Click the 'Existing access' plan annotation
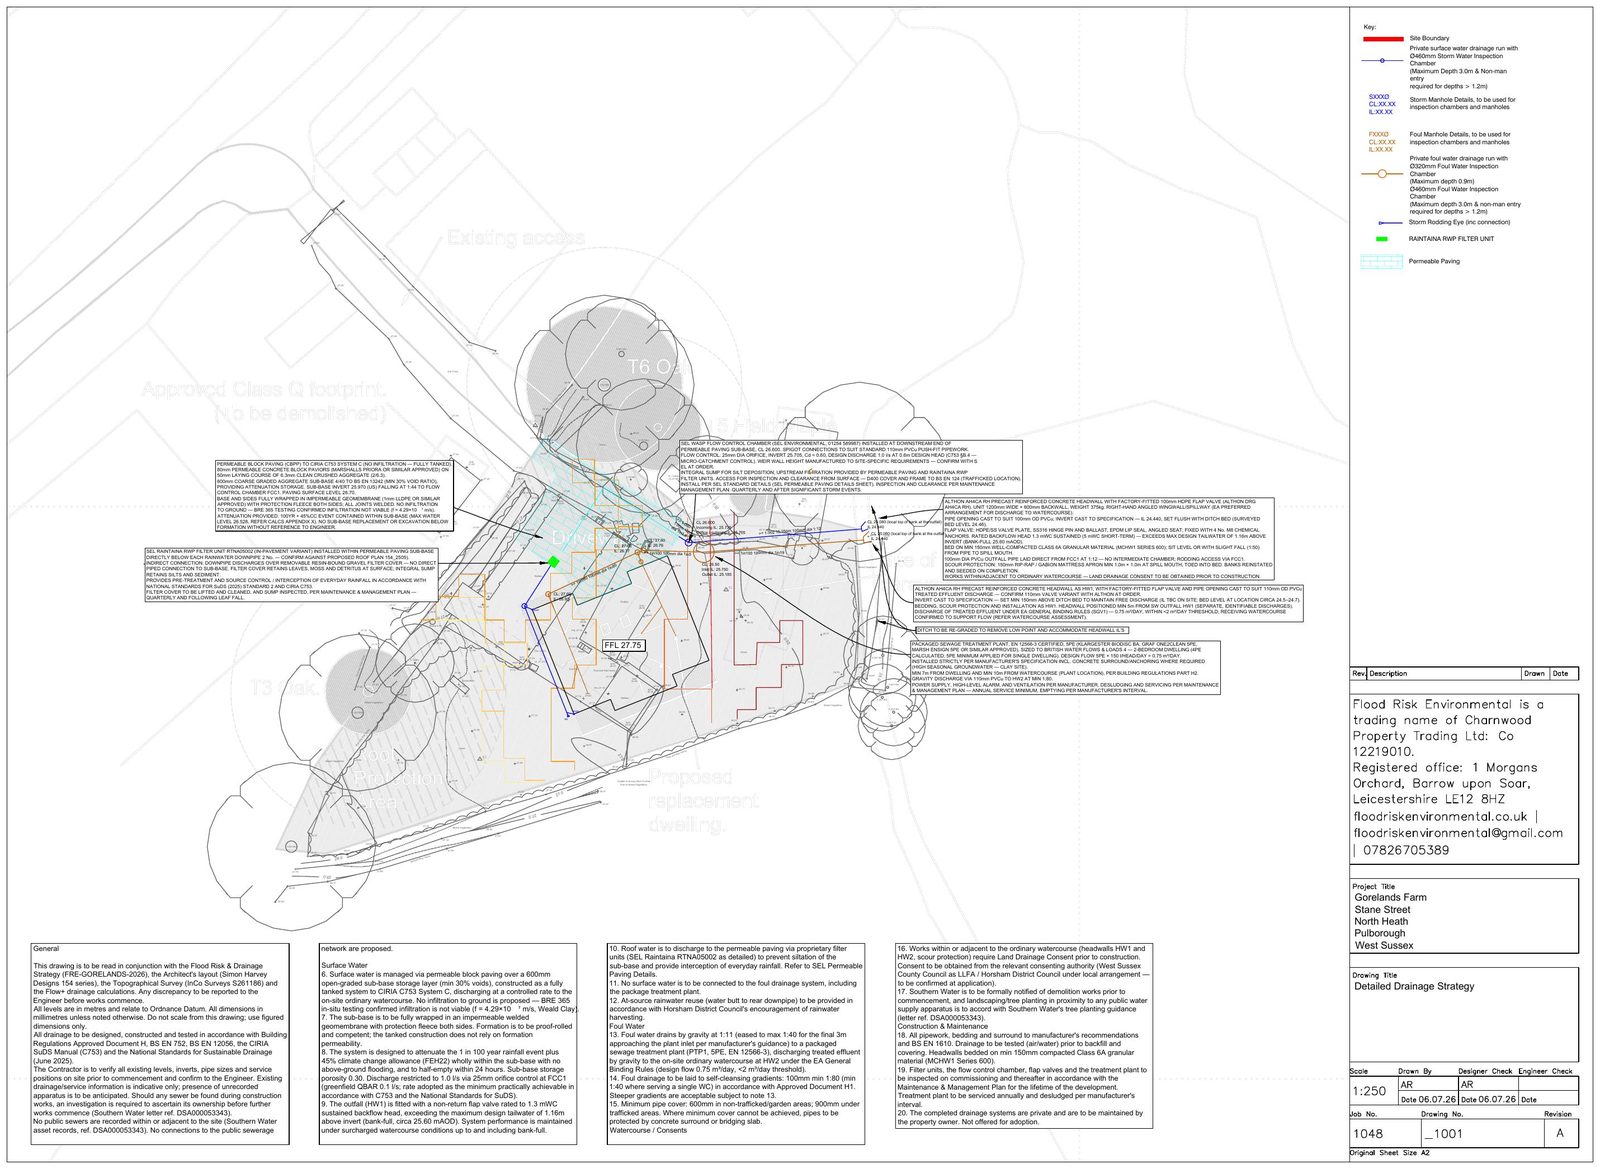The image size is (1600, 1169). click(x=516, y=238)
